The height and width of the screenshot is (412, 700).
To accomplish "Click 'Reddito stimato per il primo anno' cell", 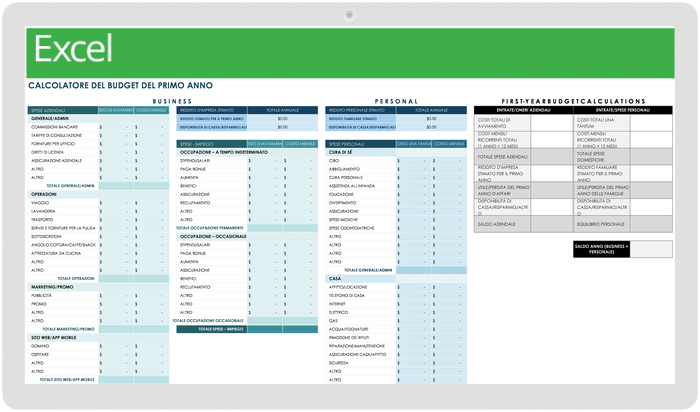I will coord(212,119).
